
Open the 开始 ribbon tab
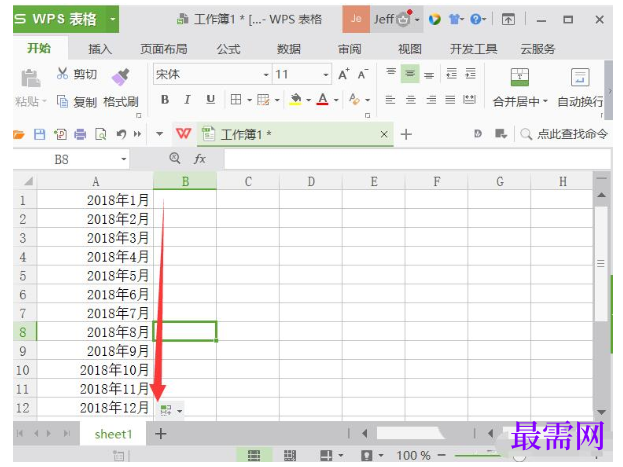click(x=39, y=48)
